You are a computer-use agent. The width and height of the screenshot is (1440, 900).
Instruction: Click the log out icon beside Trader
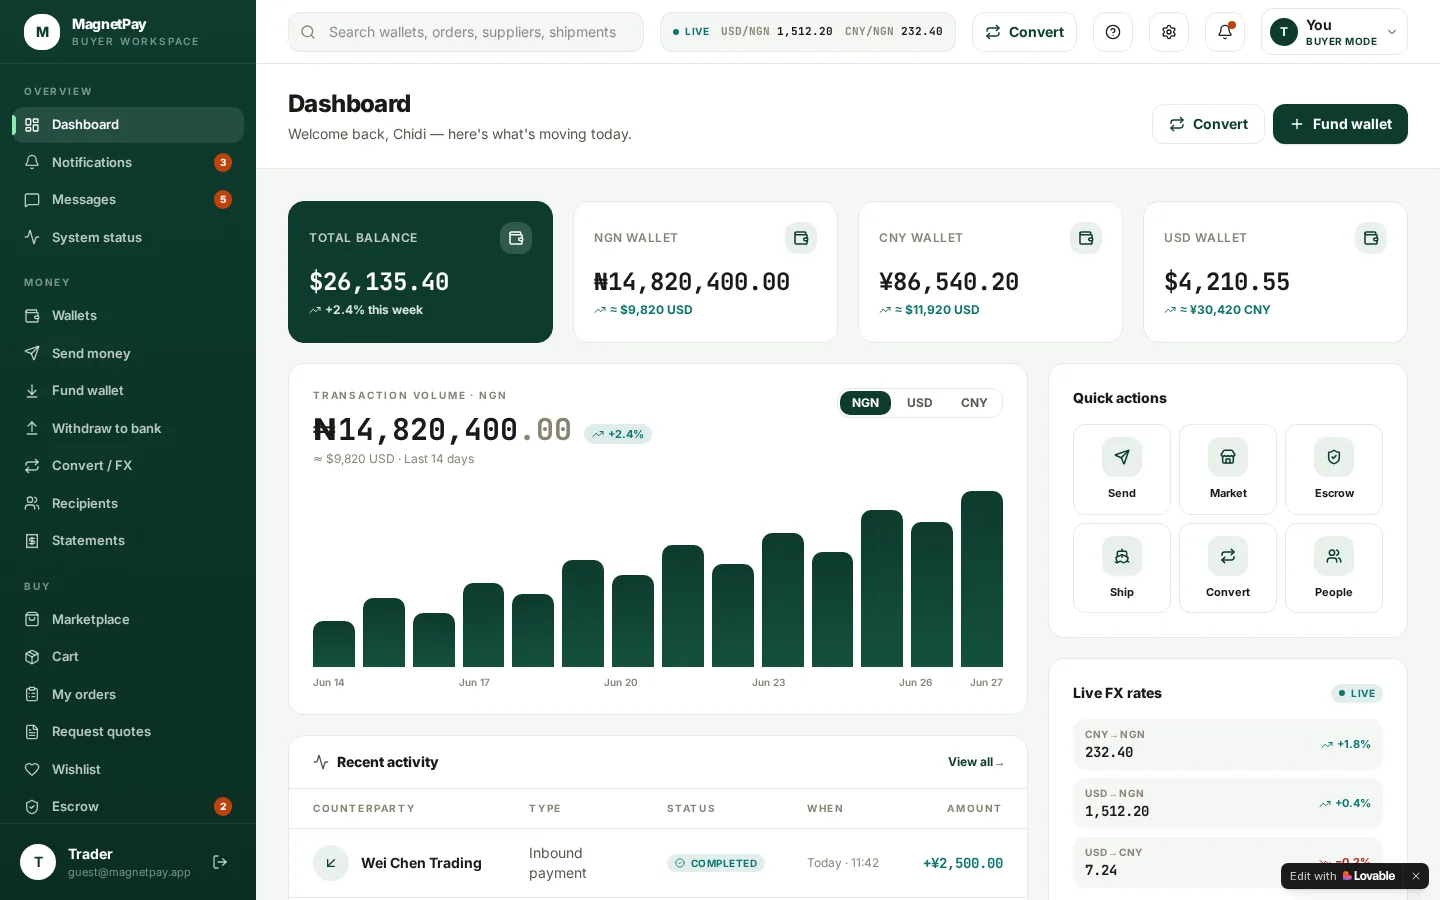tap(220, 862)
